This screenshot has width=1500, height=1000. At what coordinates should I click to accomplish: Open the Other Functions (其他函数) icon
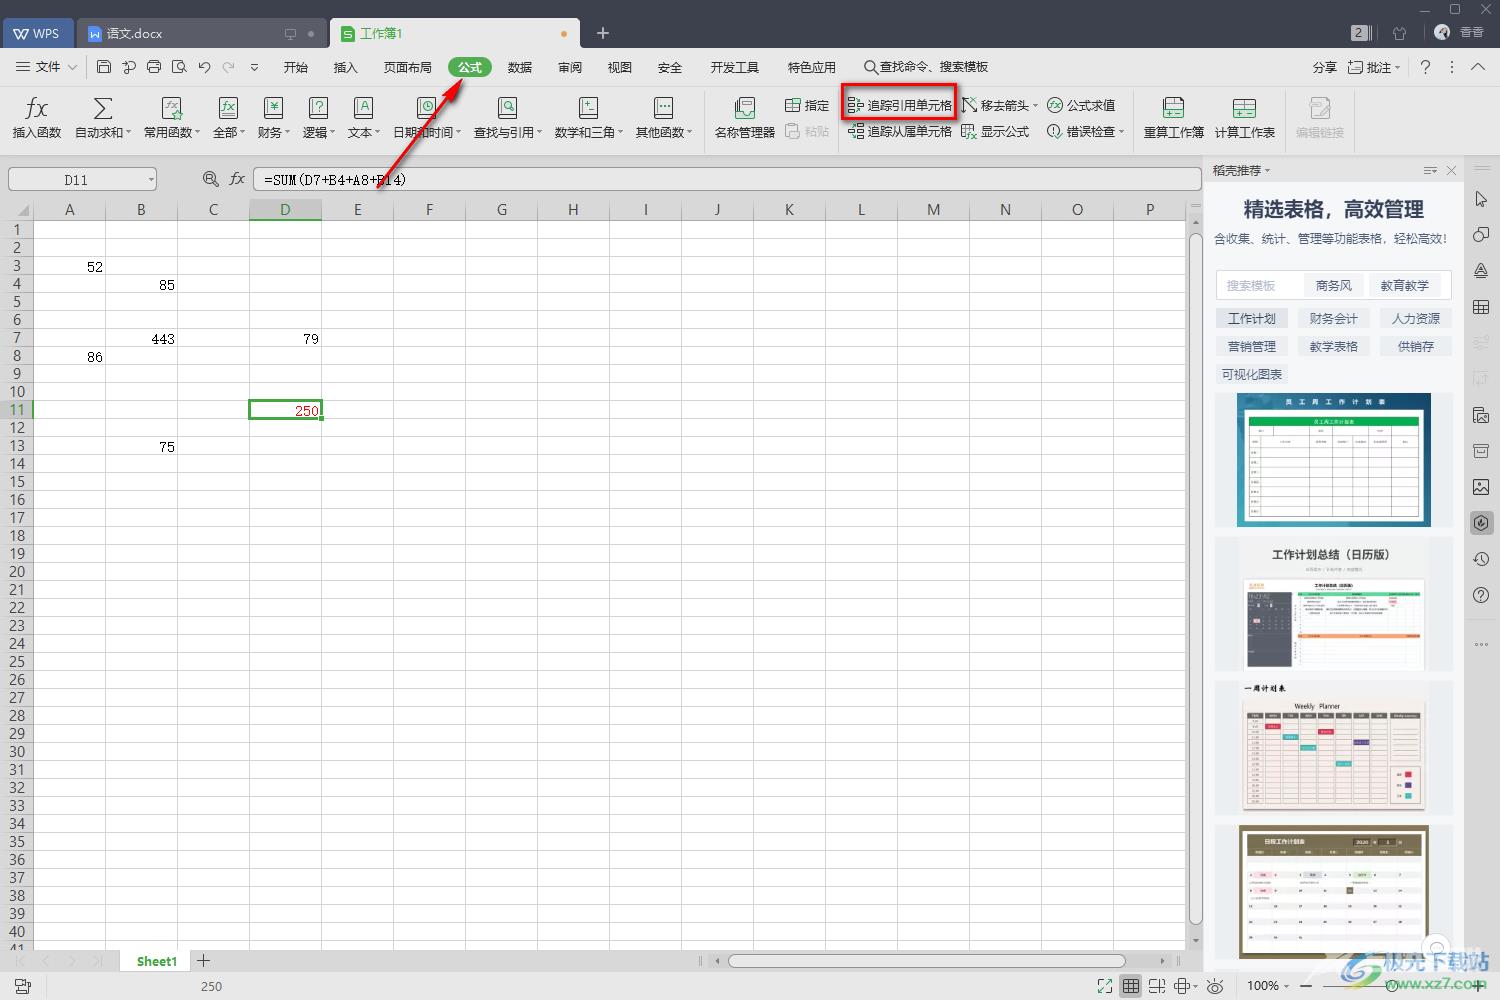663,108
